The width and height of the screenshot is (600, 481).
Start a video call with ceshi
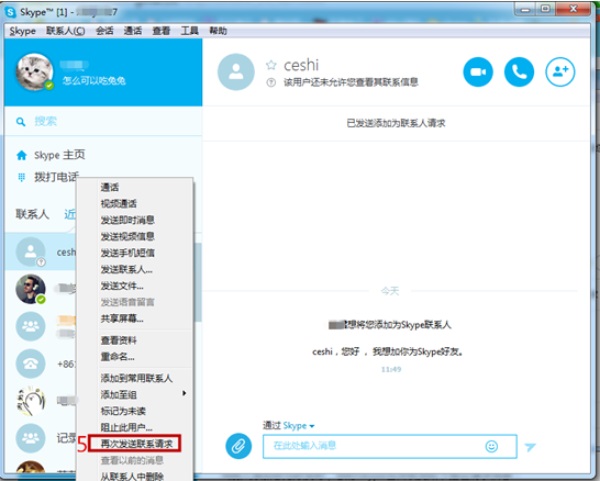(478, 72)
